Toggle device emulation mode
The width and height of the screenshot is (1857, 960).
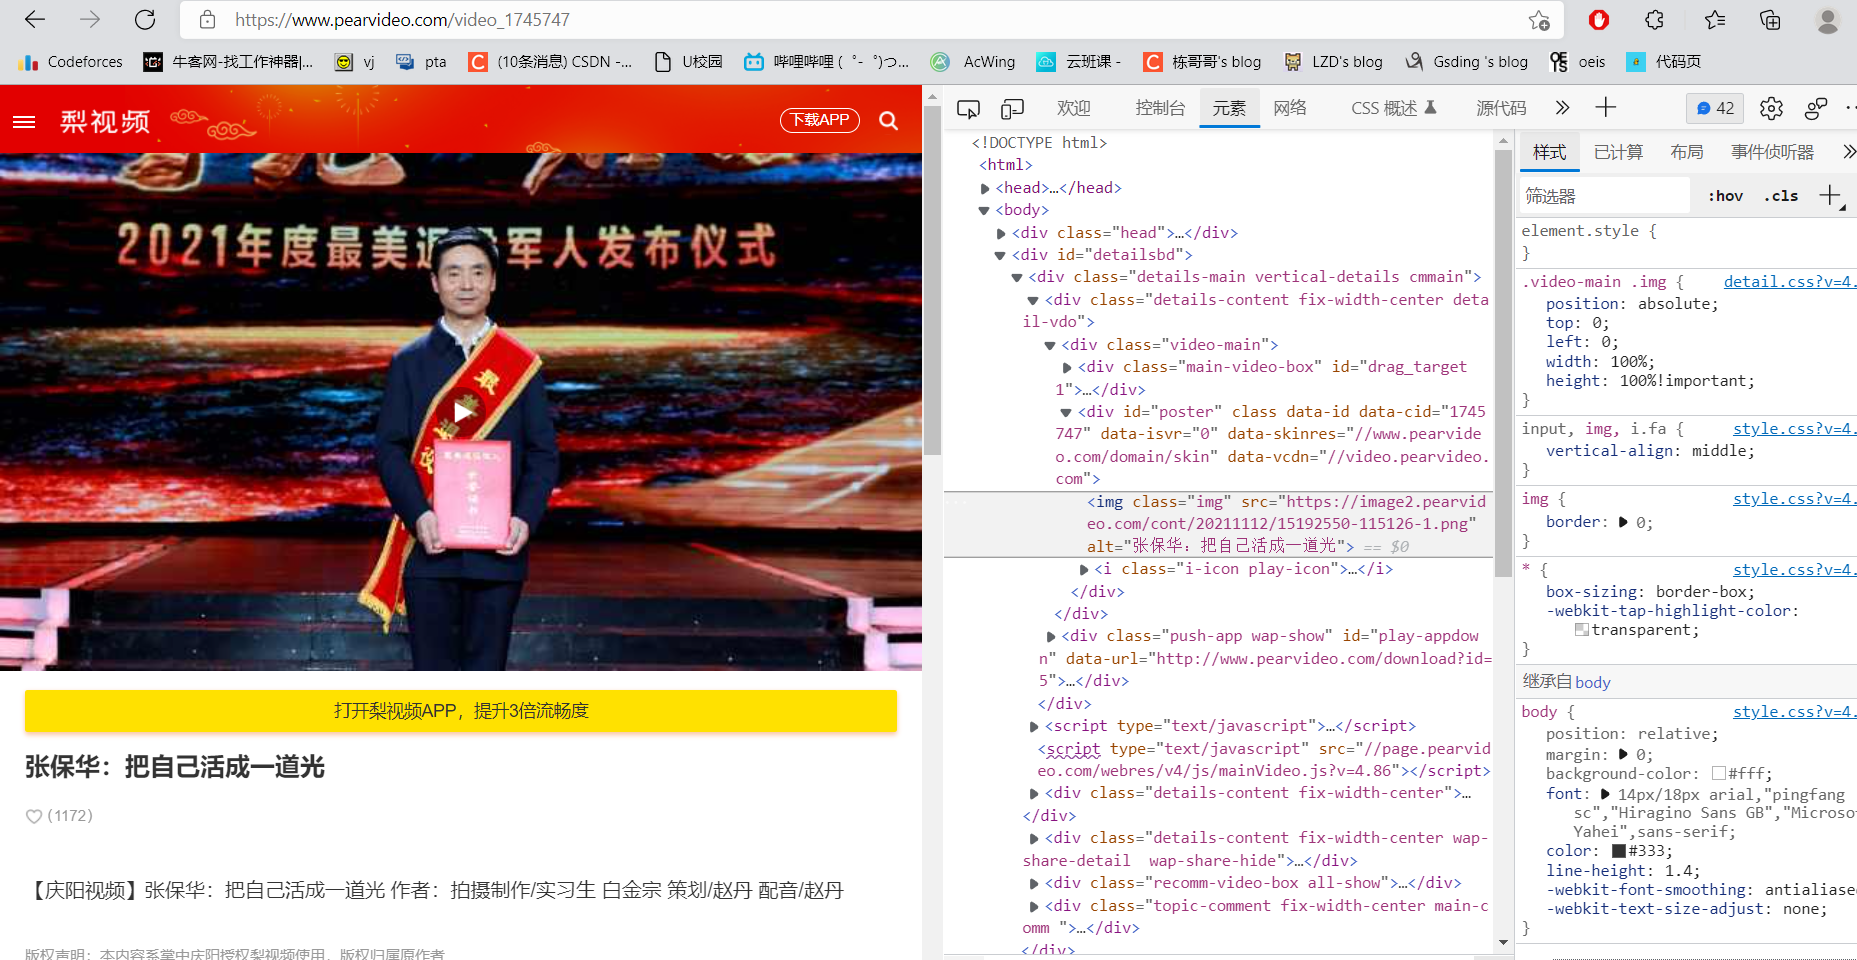(x=1012, y=108)
